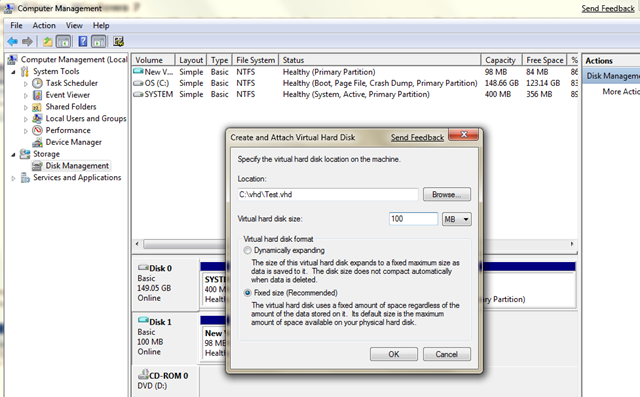Click the volume list scroll left arrow
The height and width of the screenshot is (397, 640).
point(137,244)
